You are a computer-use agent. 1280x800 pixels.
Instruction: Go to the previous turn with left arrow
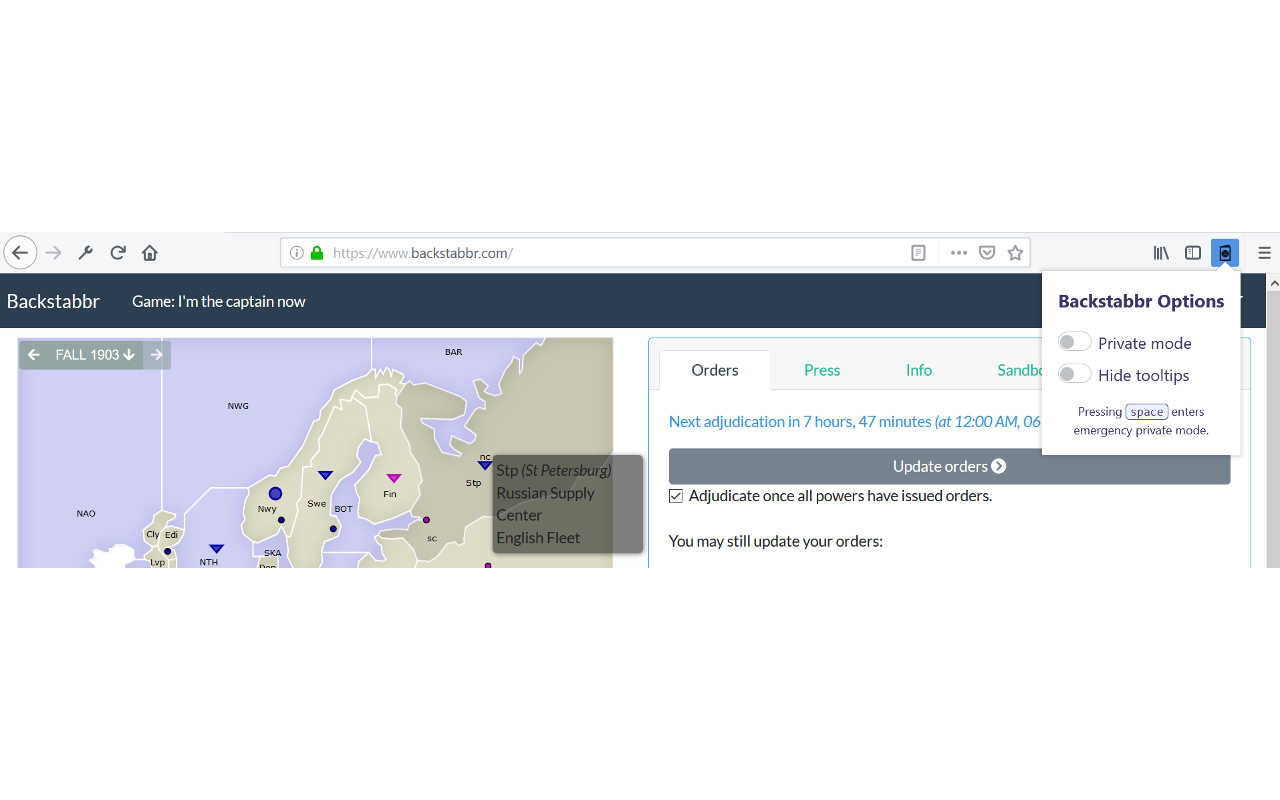33,355
